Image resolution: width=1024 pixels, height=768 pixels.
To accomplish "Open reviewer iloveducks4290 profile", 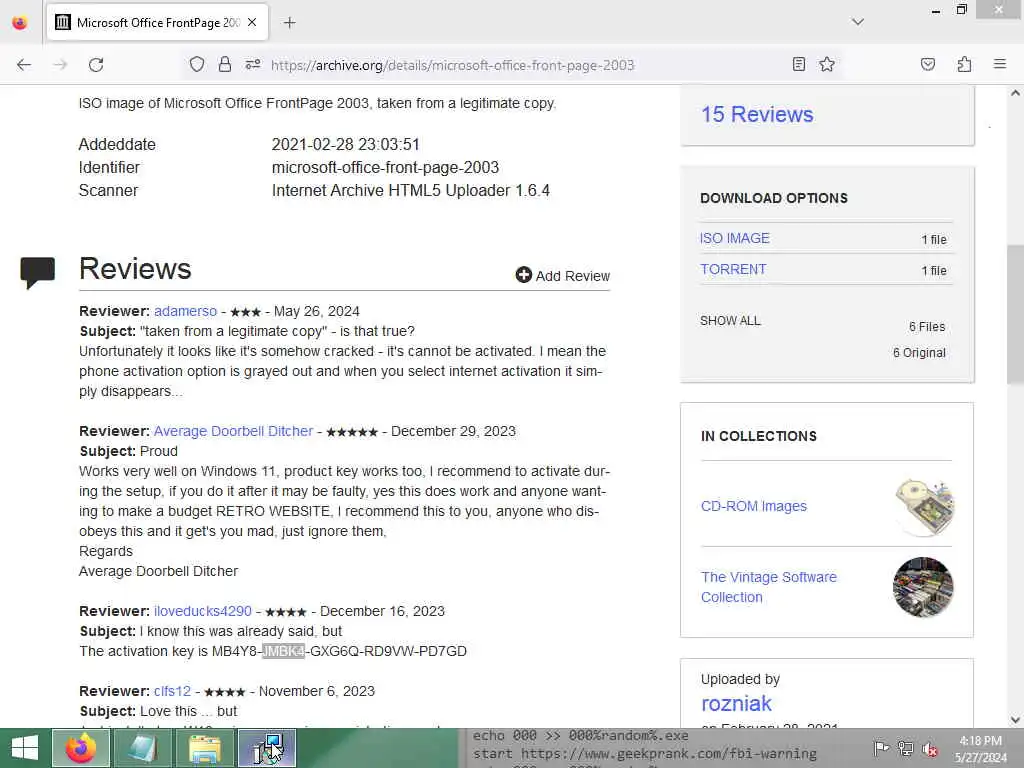I will pos(202,611).
